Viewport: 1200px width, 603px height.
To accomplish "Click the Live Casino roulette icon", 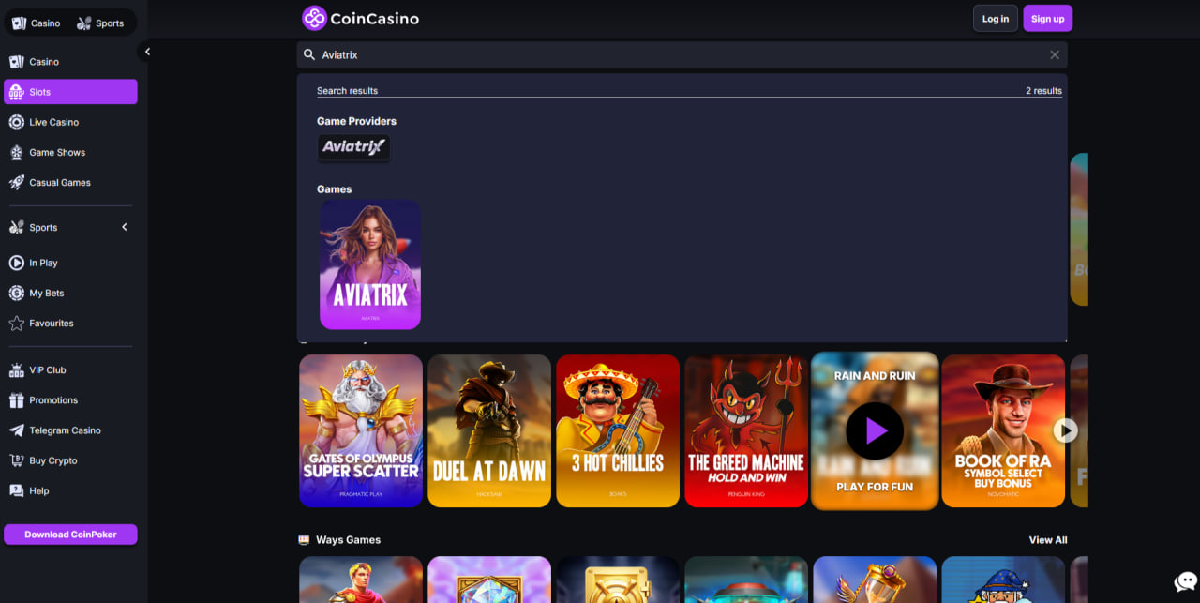I will [x=16, y=122].
